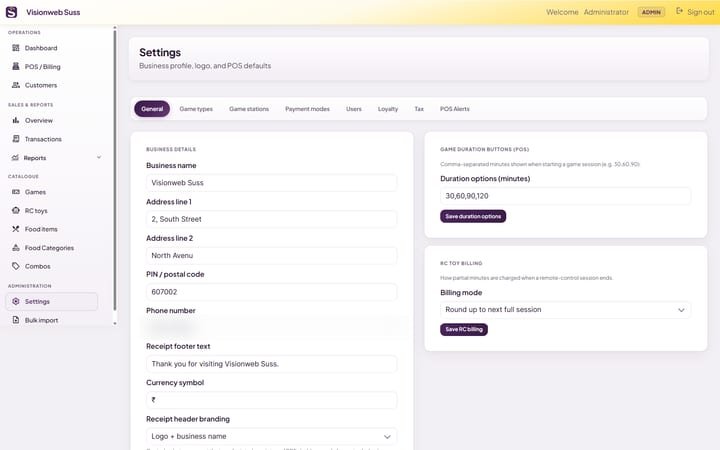Open Bulk import via file icon
720x450 pixels.
[16, 320]
